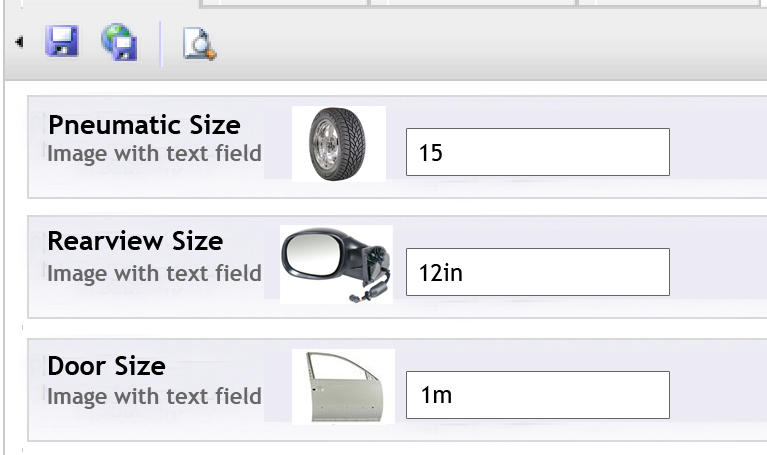Click the description text under Rearview Size
The width and height of the screenshot is (767, 455).
tap(154, 273)
